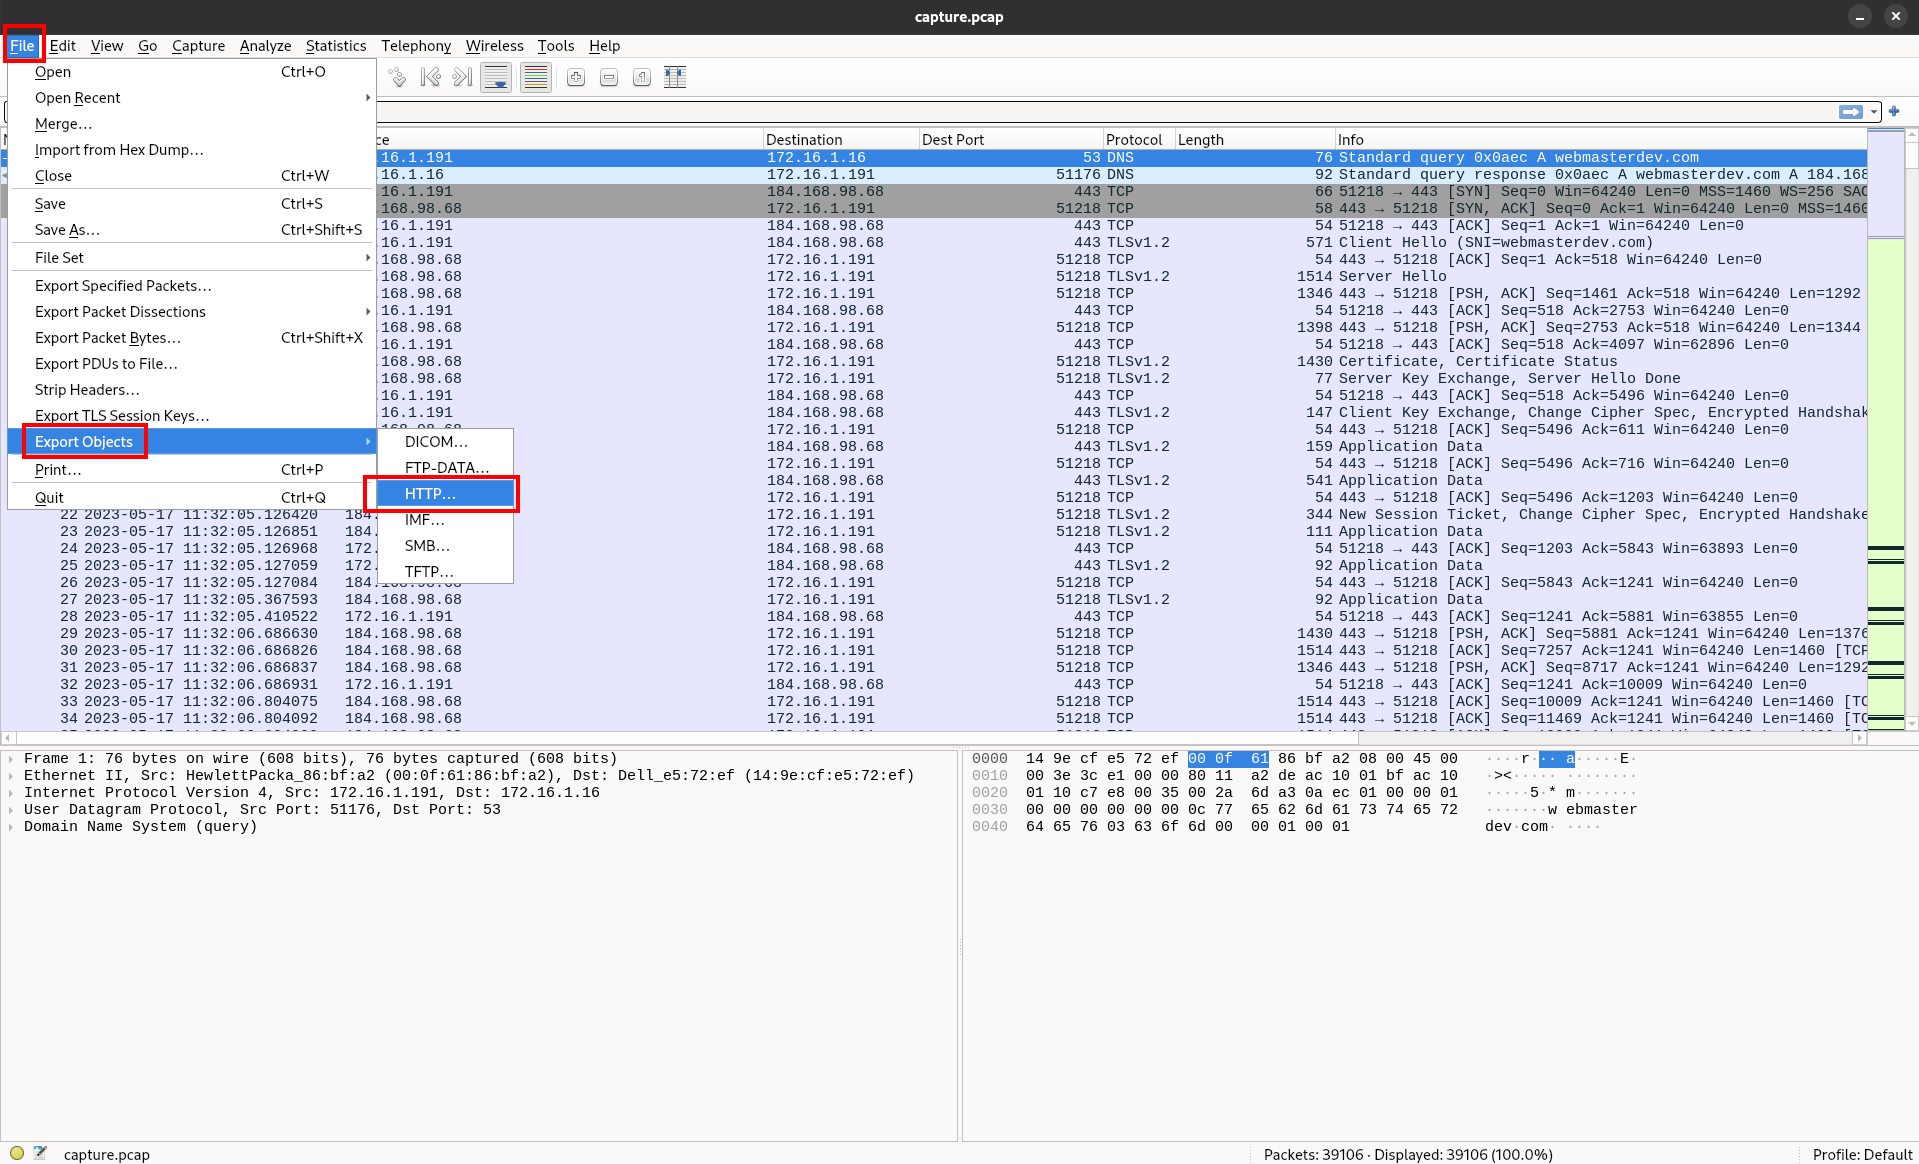Screen dimensions: 1919x1164
Task: Choose Import from Hex Dump…
Action: coord(192,150)
